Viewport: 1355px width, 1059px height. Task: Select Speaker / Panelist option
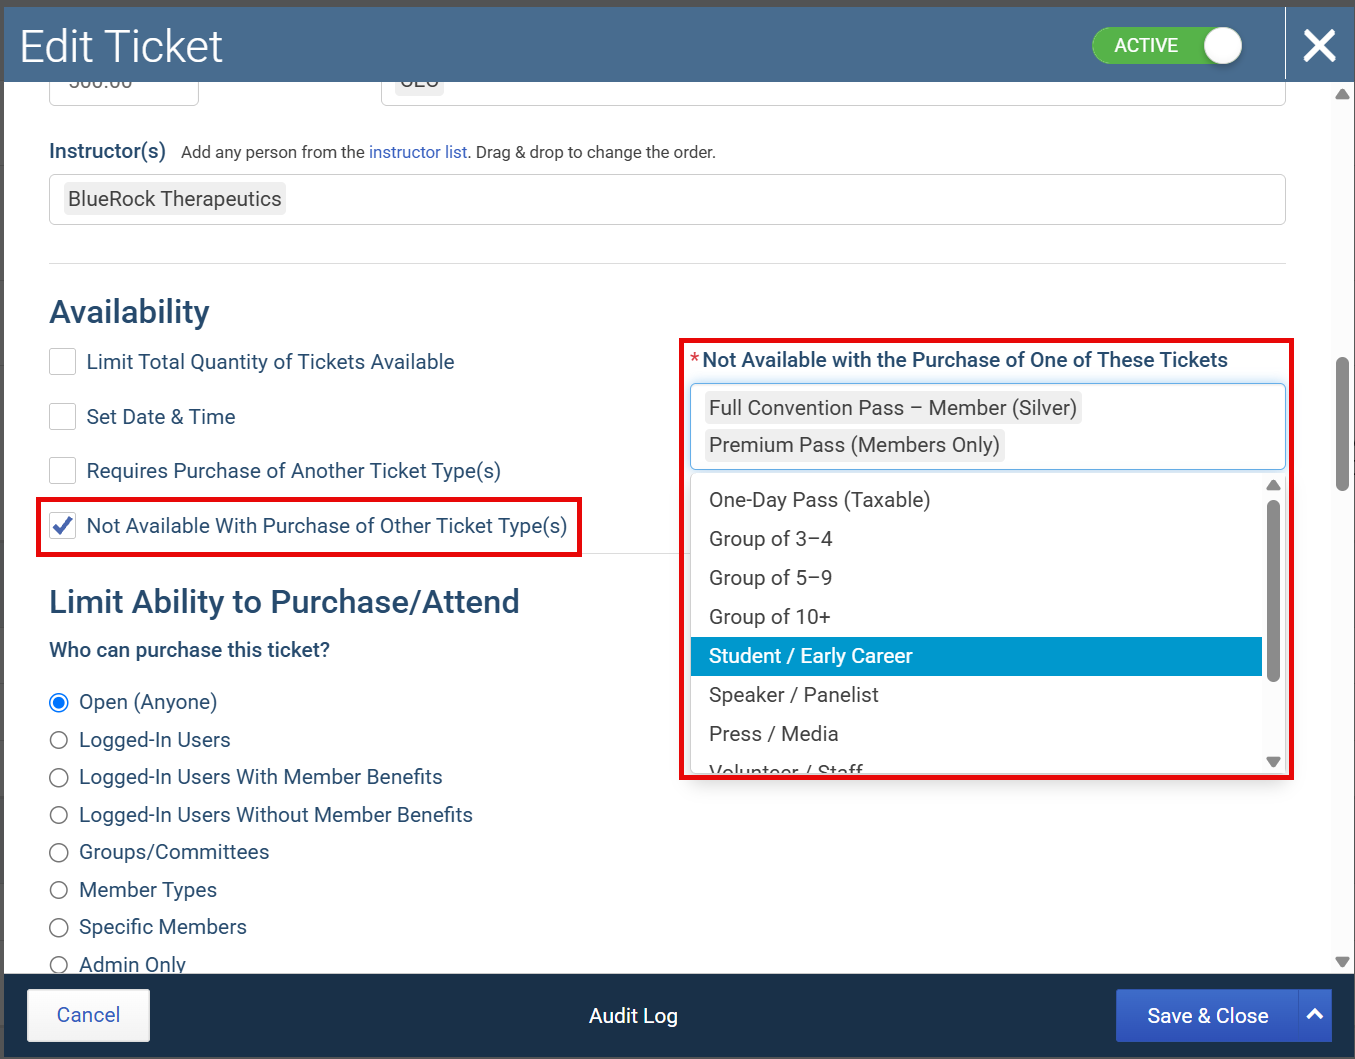click(x=976, y=695)
